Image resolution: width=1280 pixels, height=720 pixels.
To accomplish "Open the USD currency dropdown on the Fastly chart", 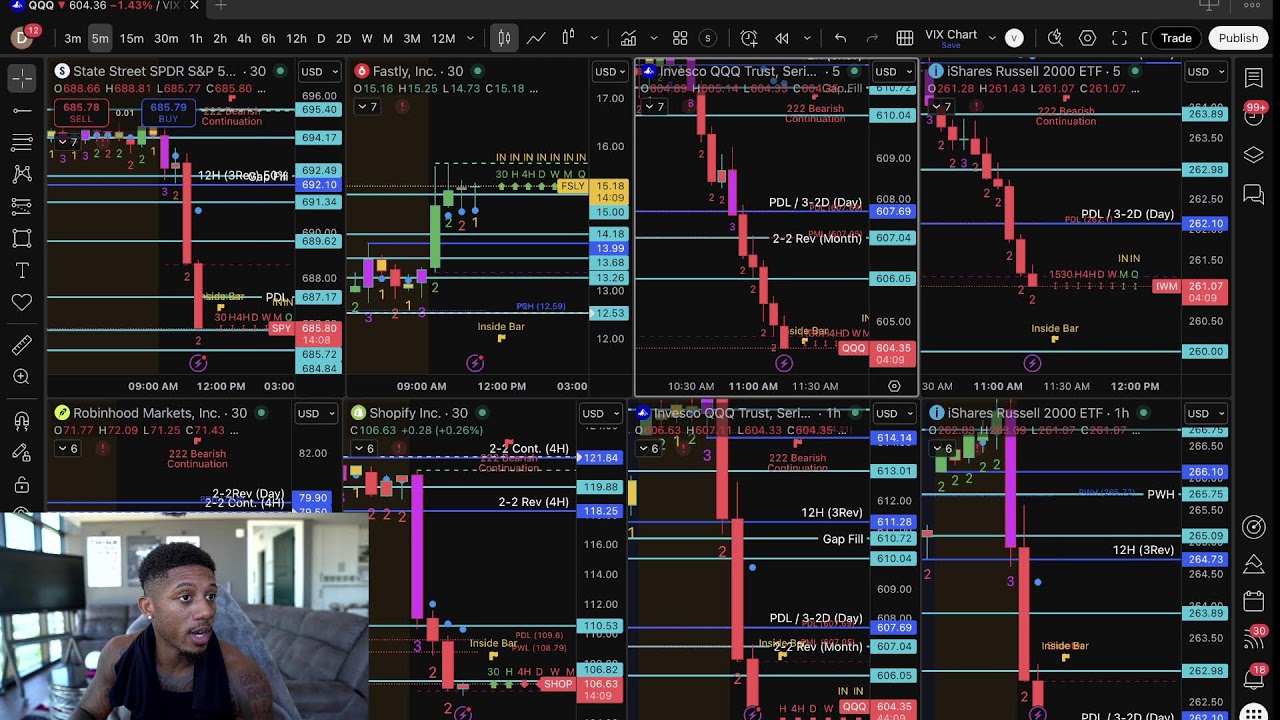I will pyautogui.click(x=610, y=72).
